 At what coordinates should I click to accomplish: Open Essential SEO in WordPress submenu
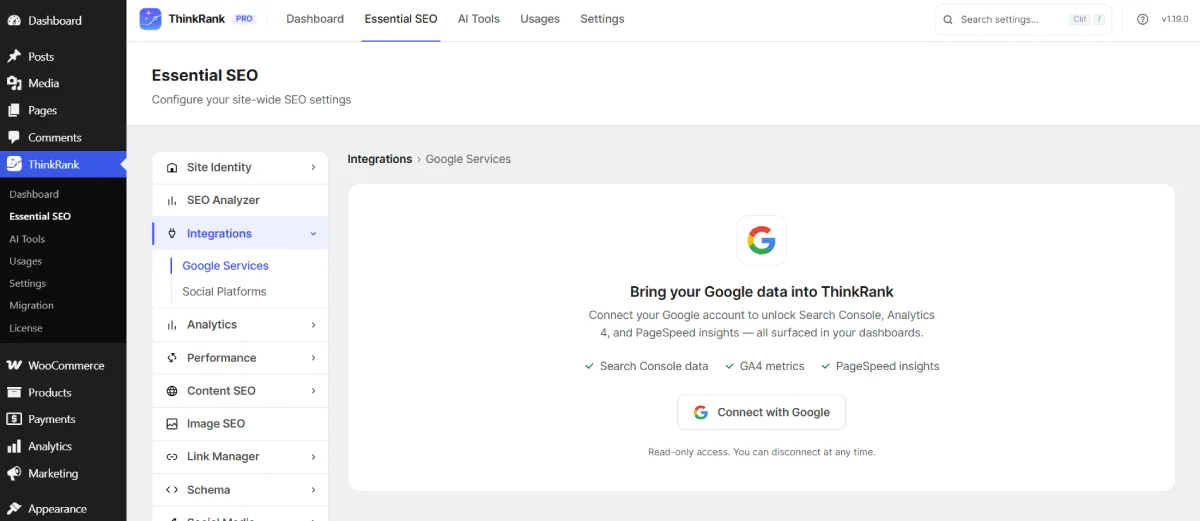pyautogui.click(x=40, y=216)
